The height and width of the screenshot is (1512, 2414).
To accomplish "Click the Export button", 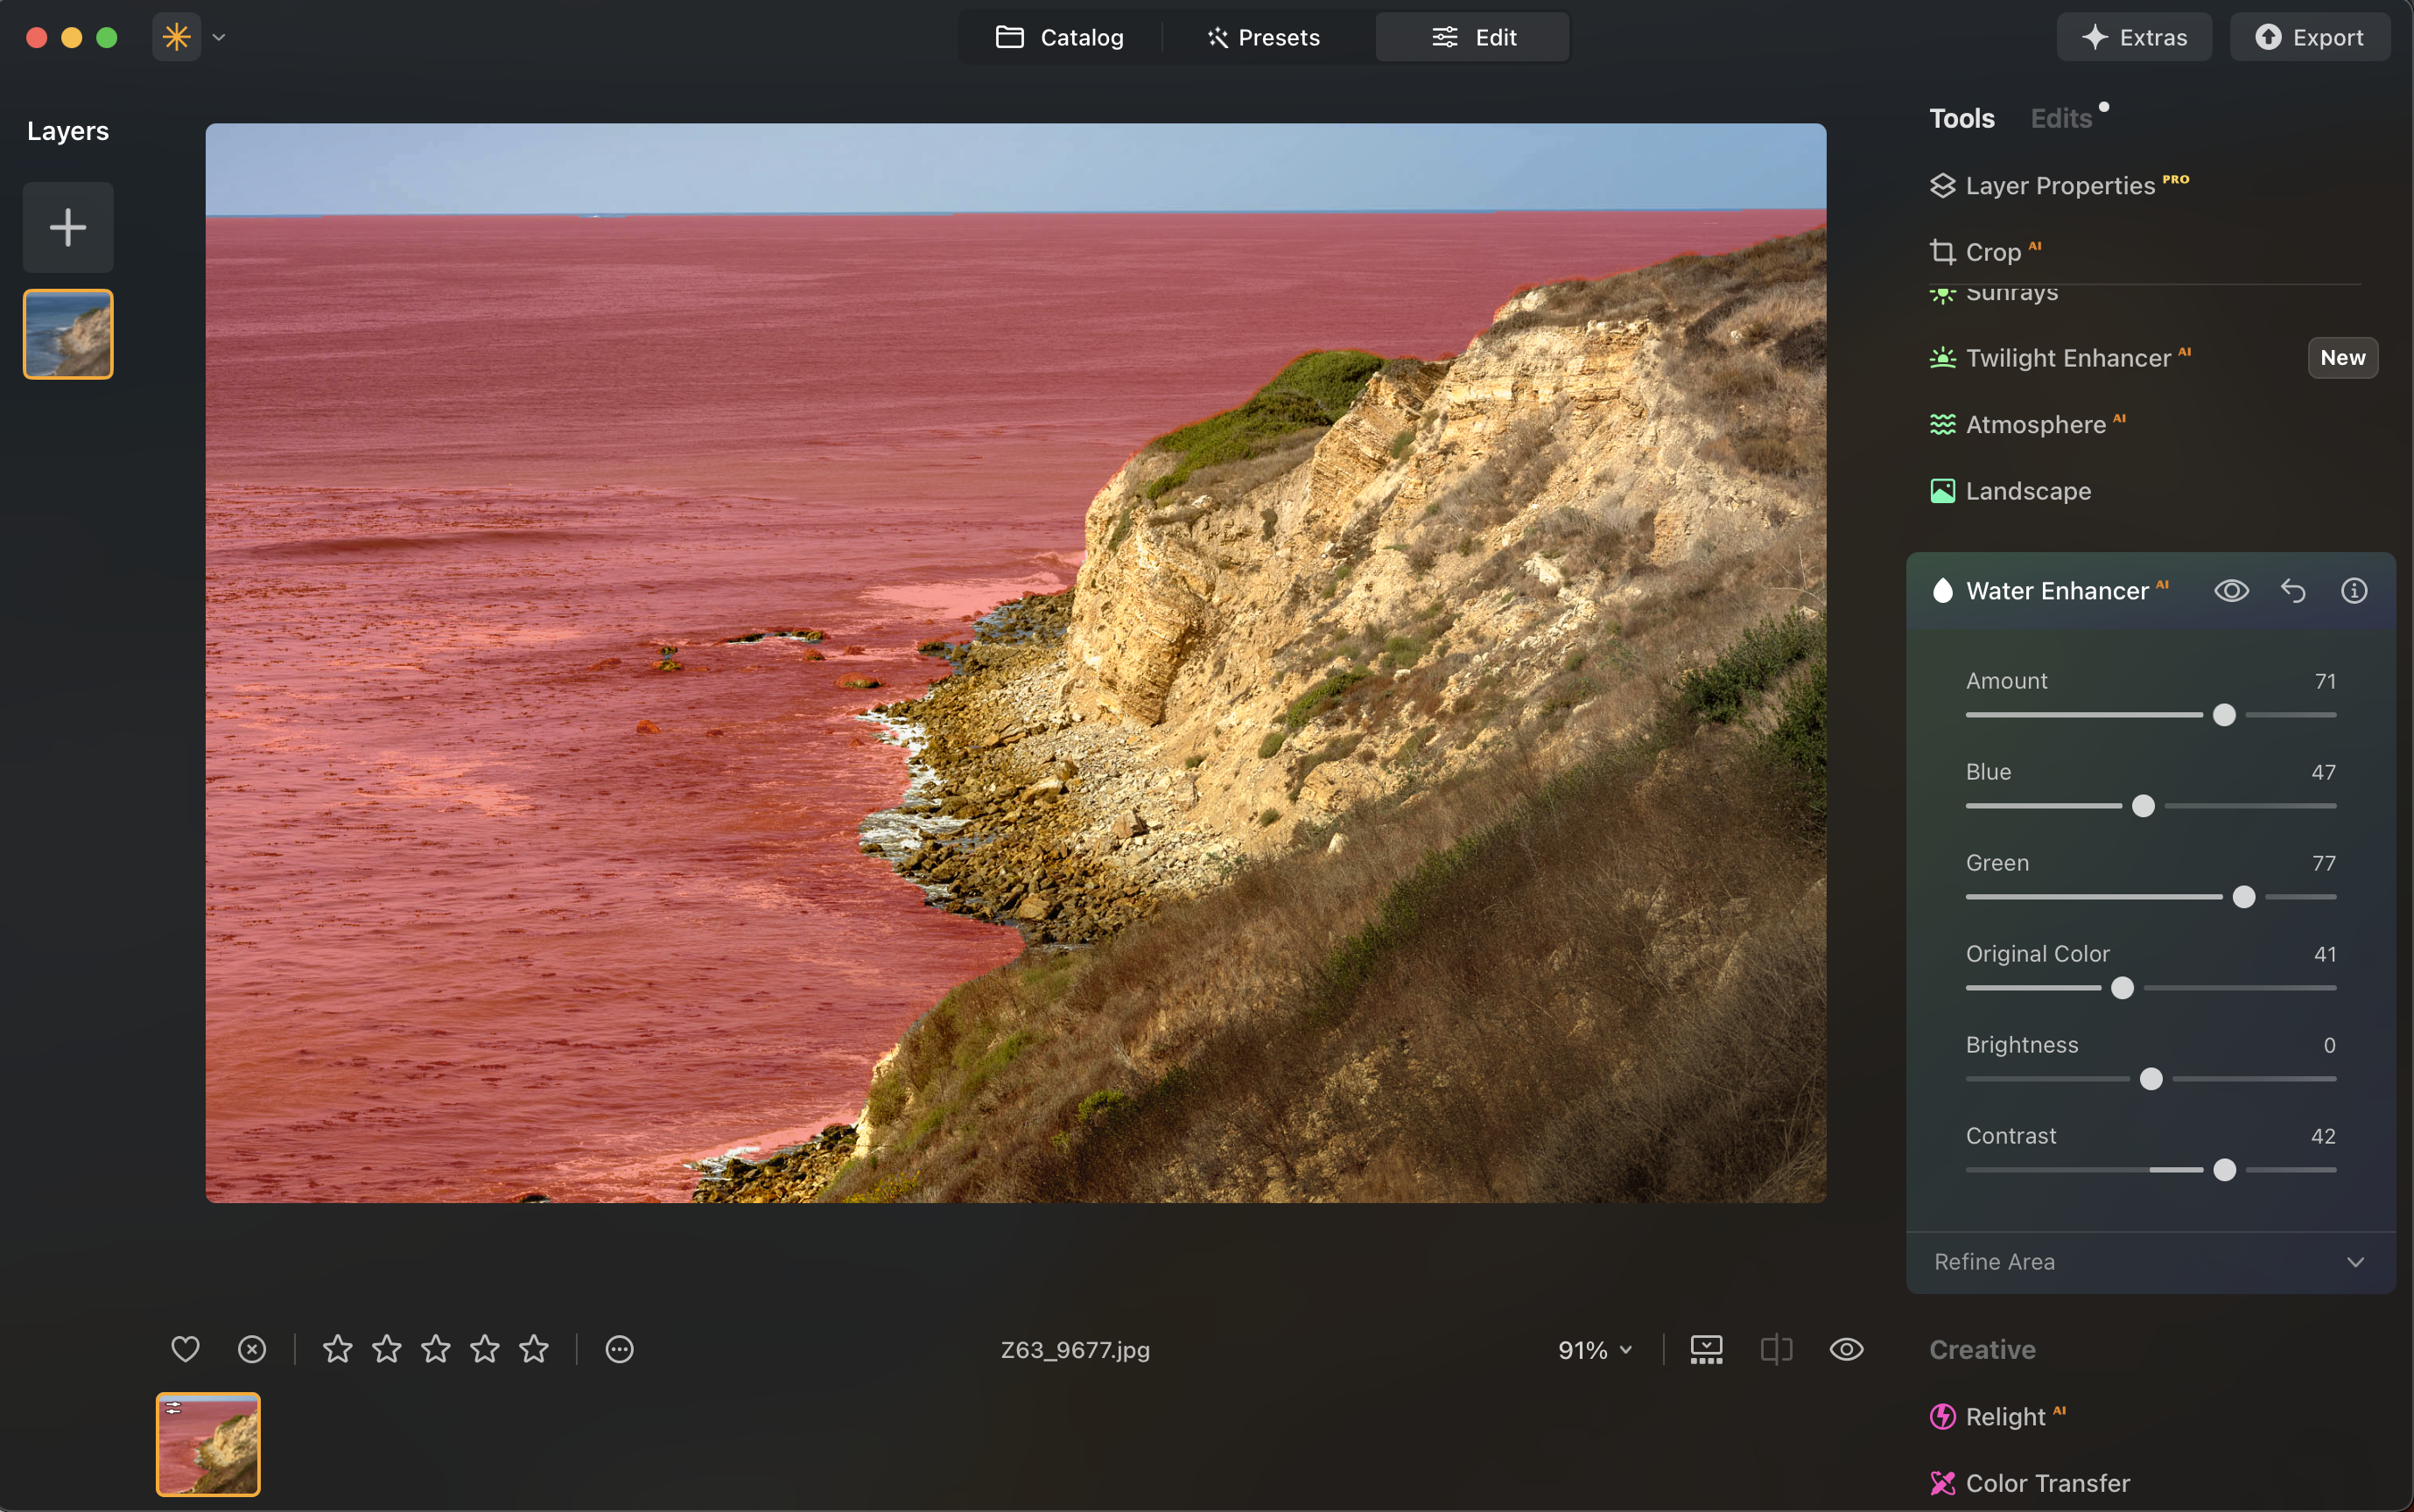I will click(2310, 37).
